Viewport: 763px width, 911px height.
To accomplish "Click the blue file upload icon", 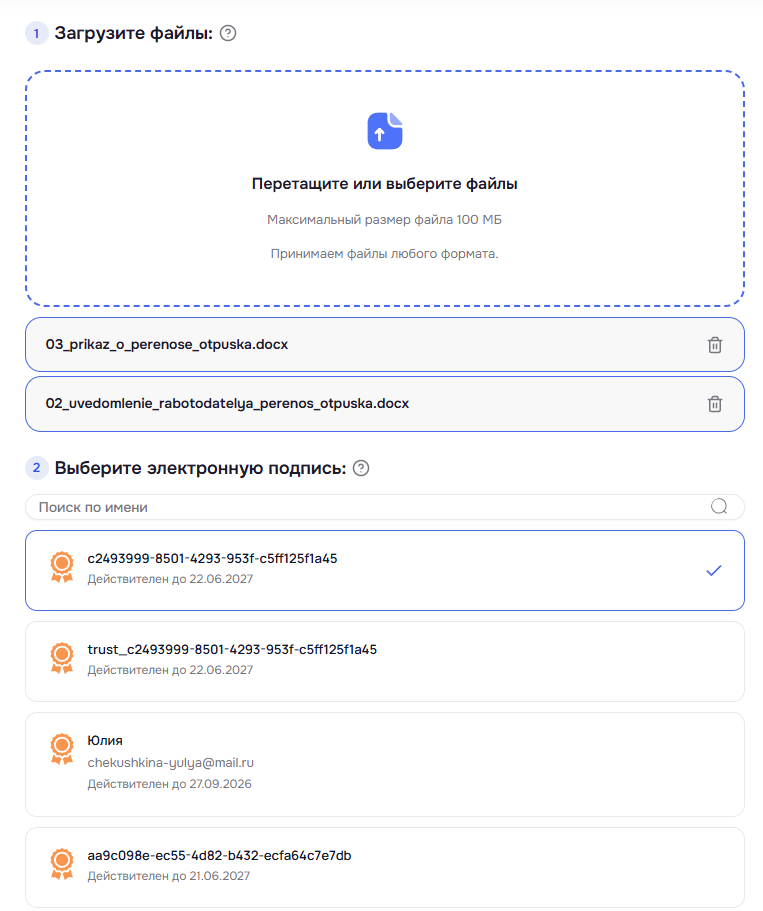I will click(x=385, y=131).
